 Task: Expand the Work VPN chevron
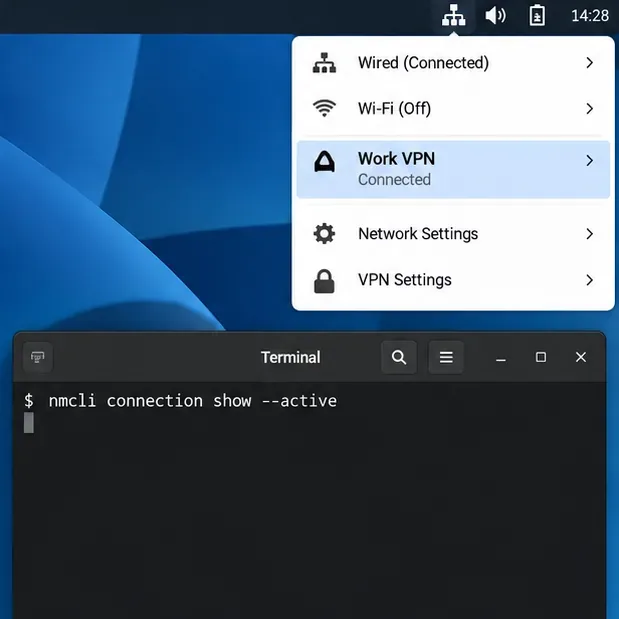pyautogui.click(x=589, y=160)
